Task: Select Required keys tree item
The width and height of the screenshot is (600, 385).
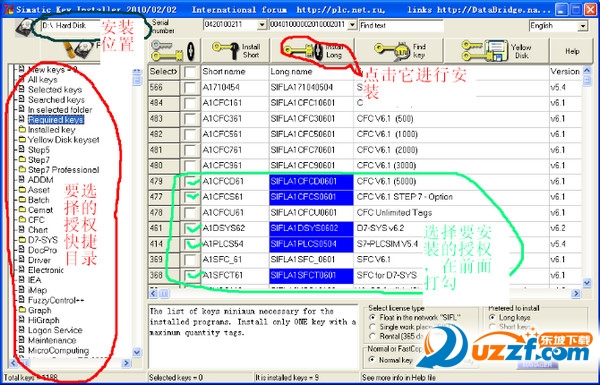Action: (56, 120)
